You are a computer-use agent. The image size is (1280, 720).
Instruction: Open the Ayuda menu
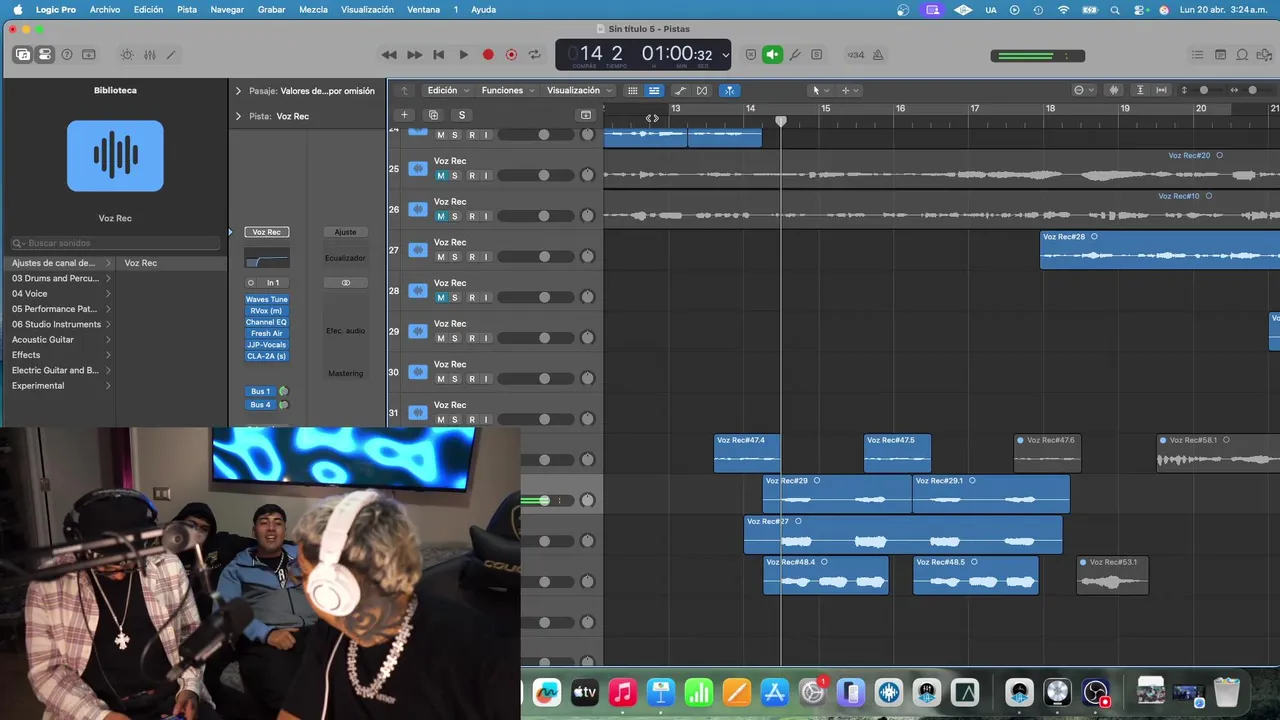pyautogui.click(x=483, y=9)
